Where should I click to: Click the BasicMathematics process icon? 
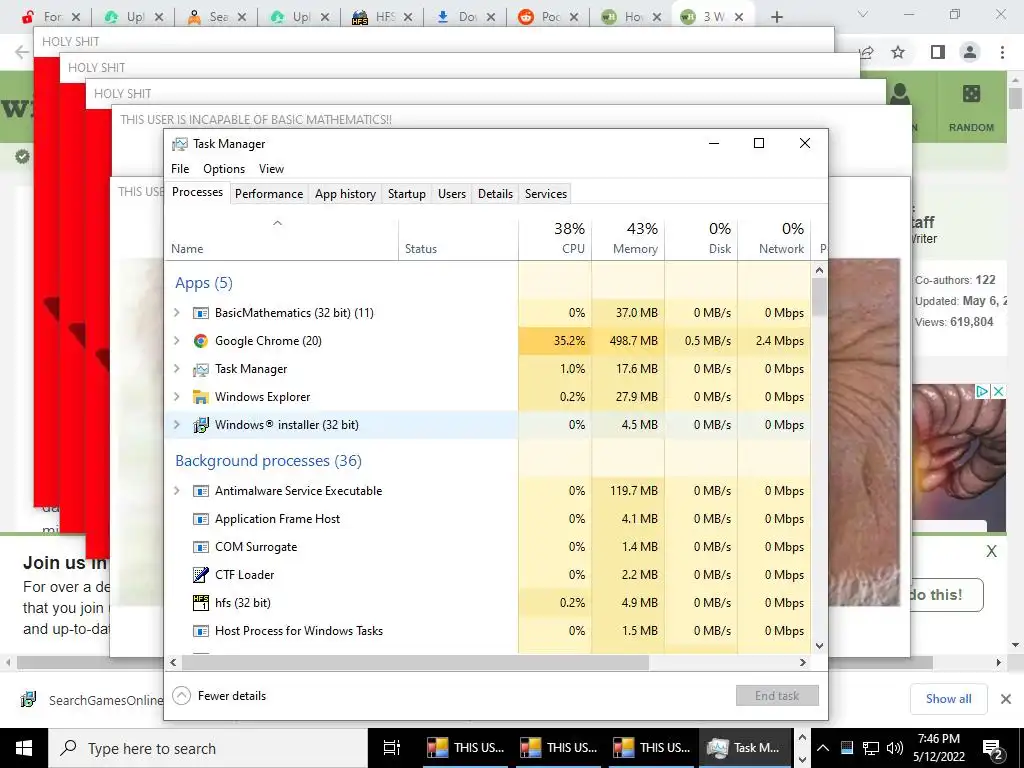[x=200, y=313]
